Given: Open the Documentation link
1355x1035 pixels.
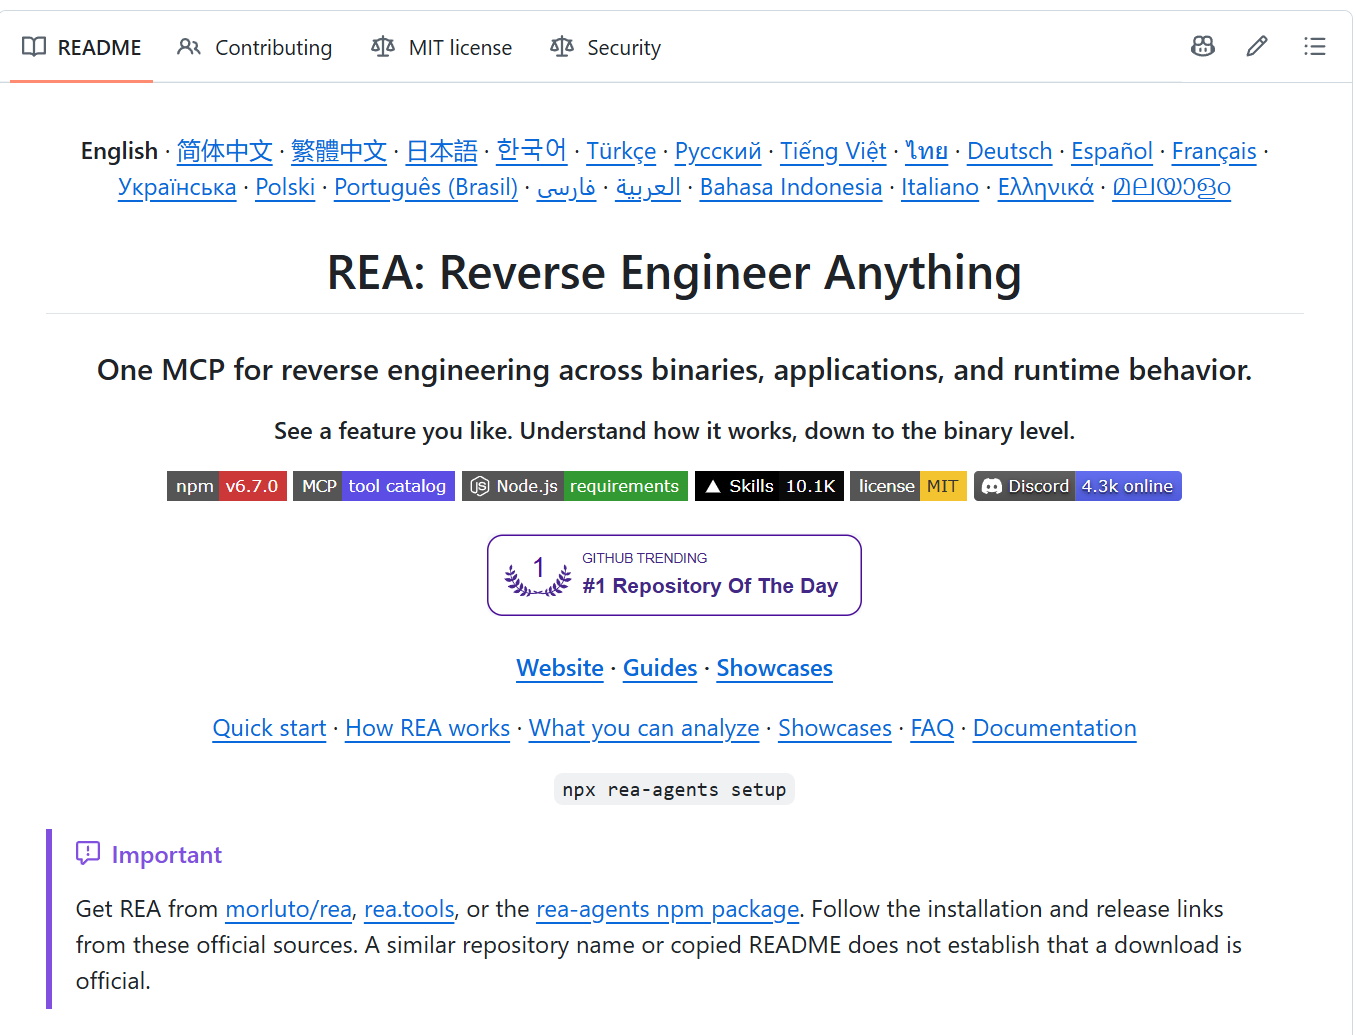Looking at the screenshot, I should (1054, 728).
